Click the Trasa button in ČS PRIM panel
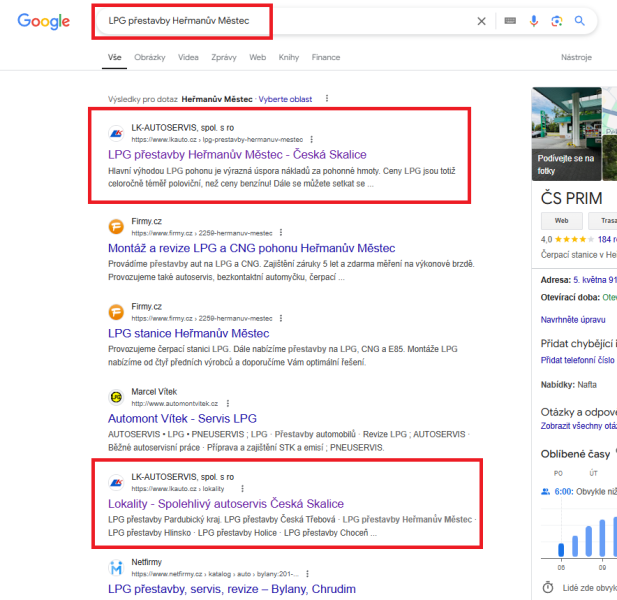 coord(603,221)
